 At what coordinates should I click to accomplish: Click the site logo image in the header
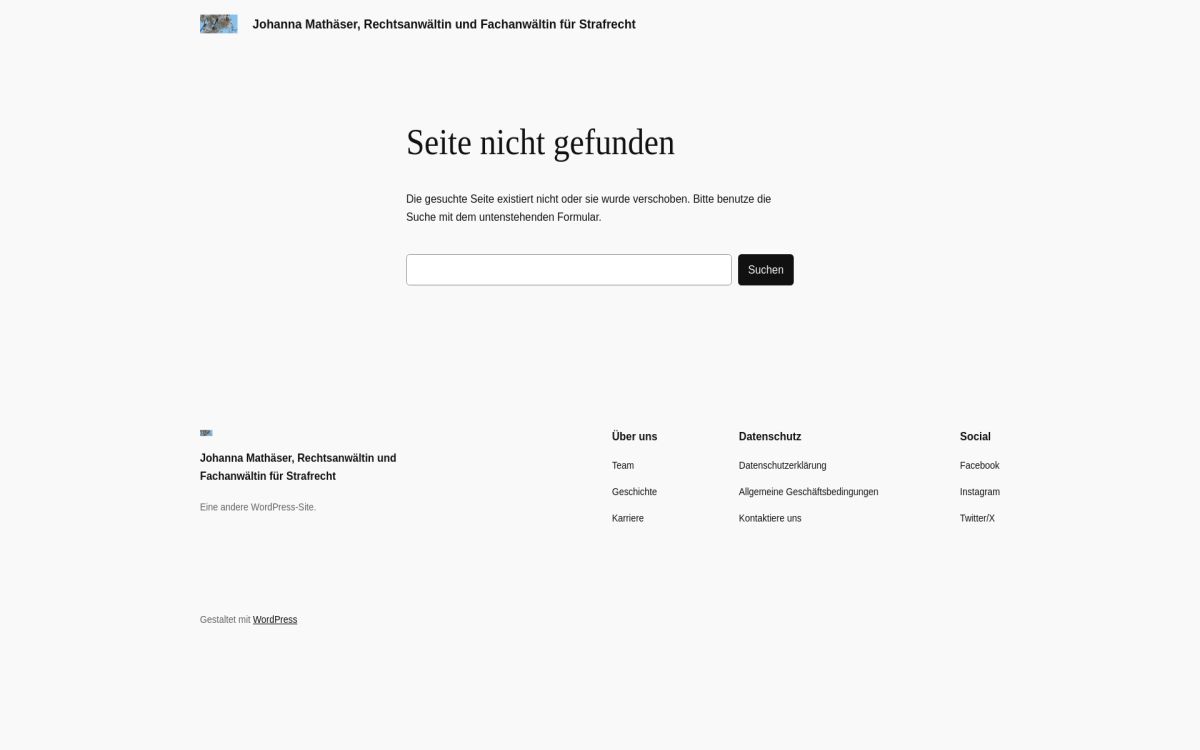[218, 24]
